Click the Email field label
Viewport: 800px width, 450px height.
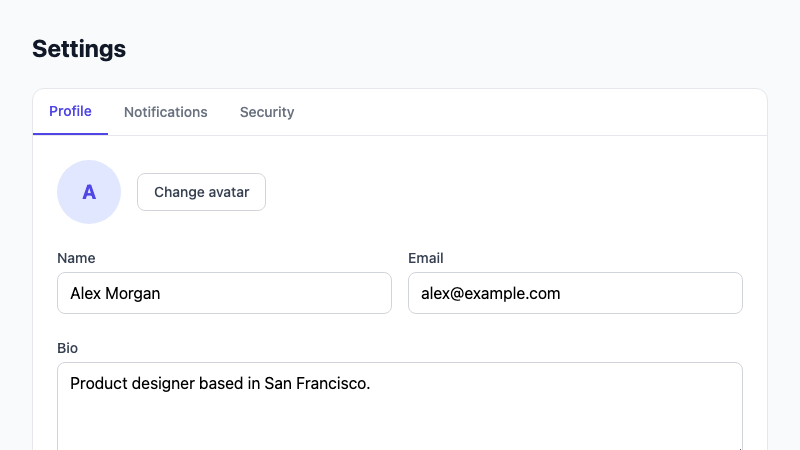pos(426,258)
